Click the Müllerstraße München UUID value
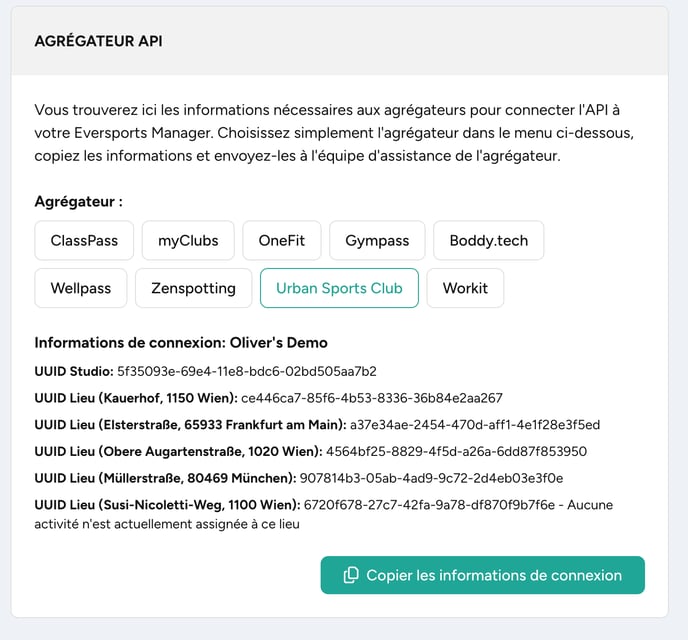This screenshot has width=688, height=640. [x=431, y=478]
